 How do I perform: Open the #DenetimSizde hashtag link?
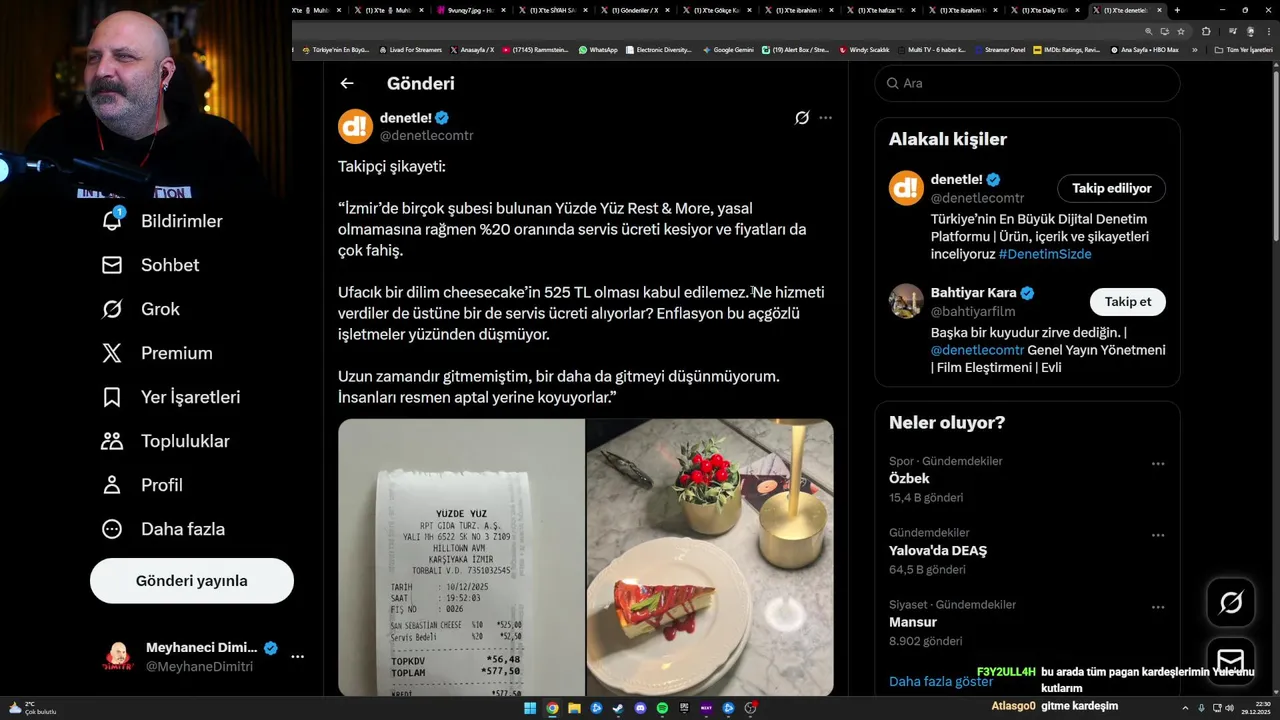point(1045,254)
